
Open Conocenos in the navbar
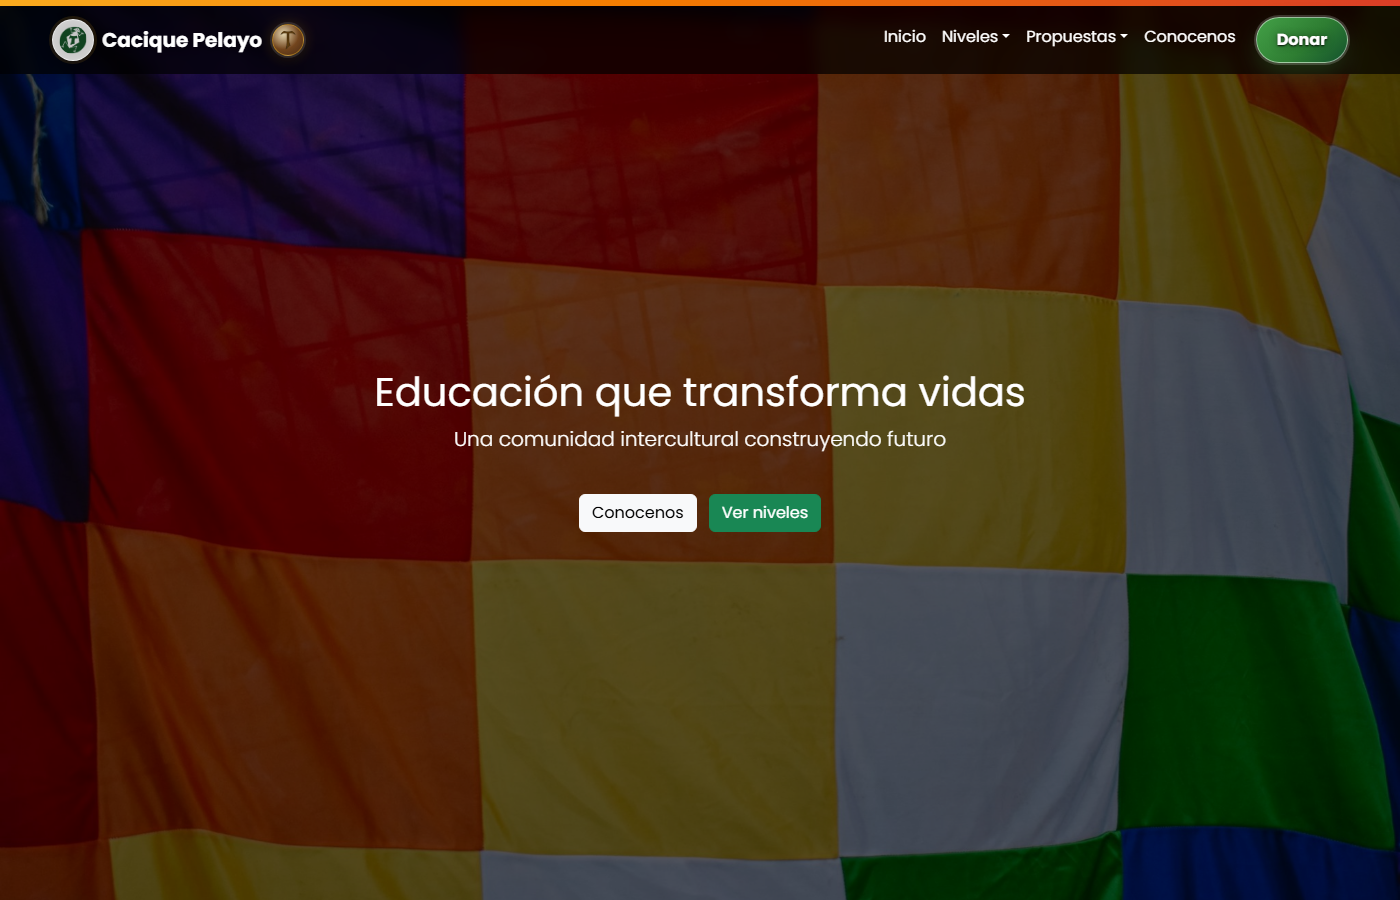tap(1189, 37)
